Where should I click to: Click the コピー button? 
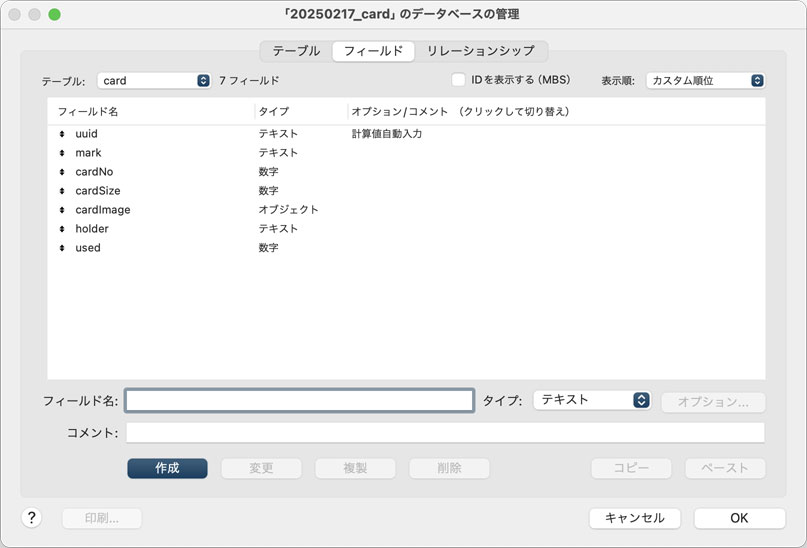(631, 468)
